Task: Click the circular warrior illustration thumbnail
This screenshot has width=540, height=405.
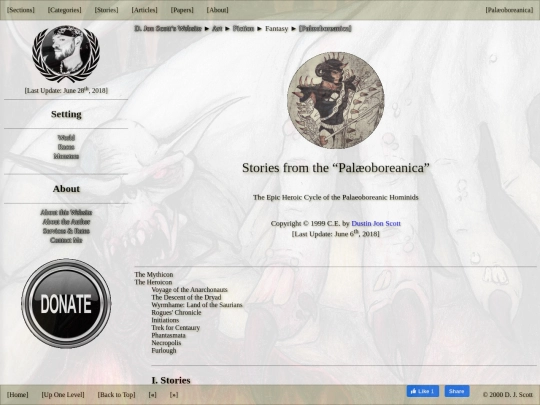Action: coord(336,100)
